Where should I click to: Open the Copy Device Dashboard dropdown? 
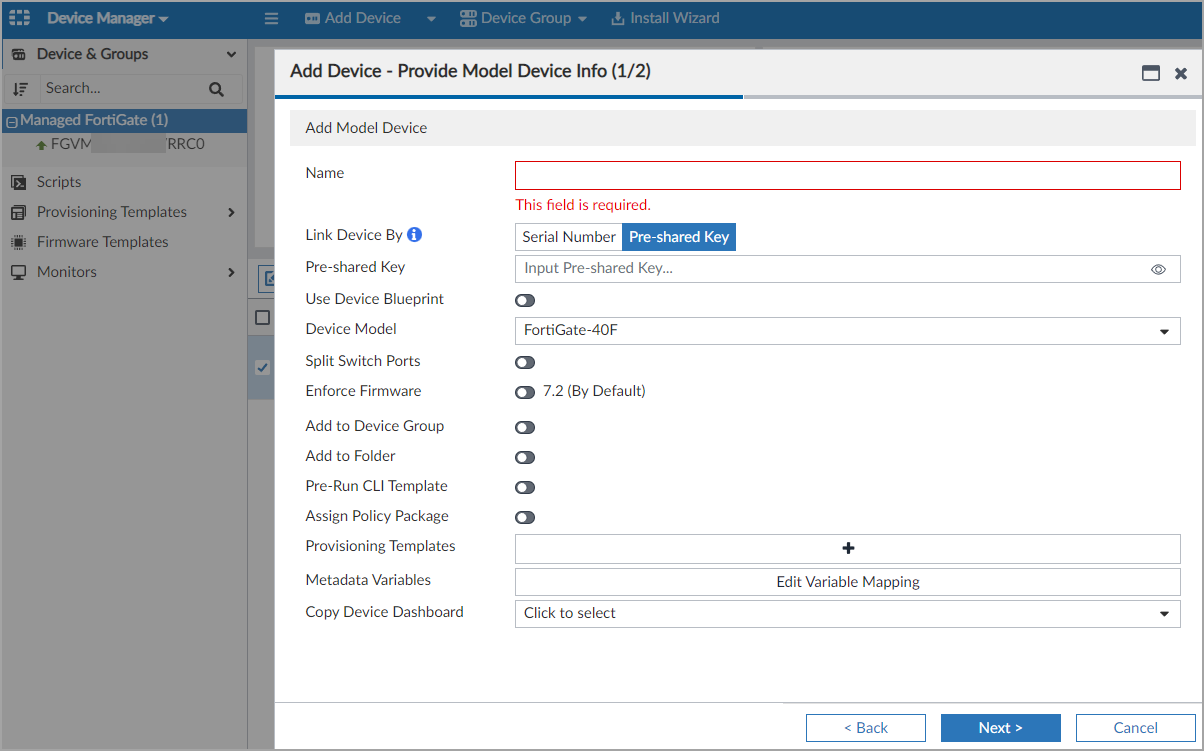pyautogui.click(x=847, y=613)
